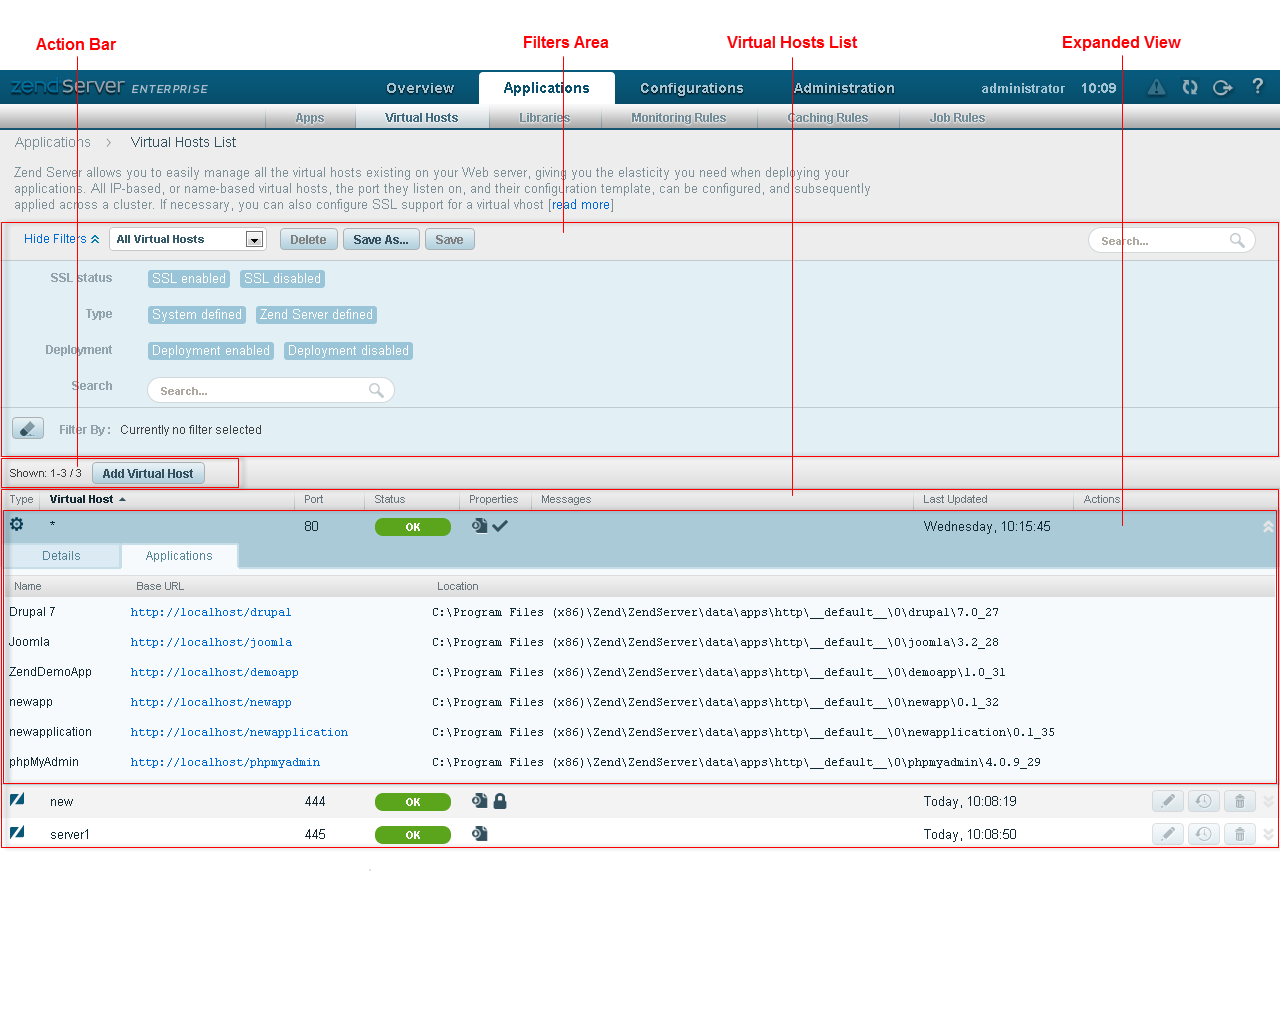The width and height of the screenshot is (1280, 1032).
Task: Collapse the filters with 'Hide Filters'
Action: (x=61, y=239)
